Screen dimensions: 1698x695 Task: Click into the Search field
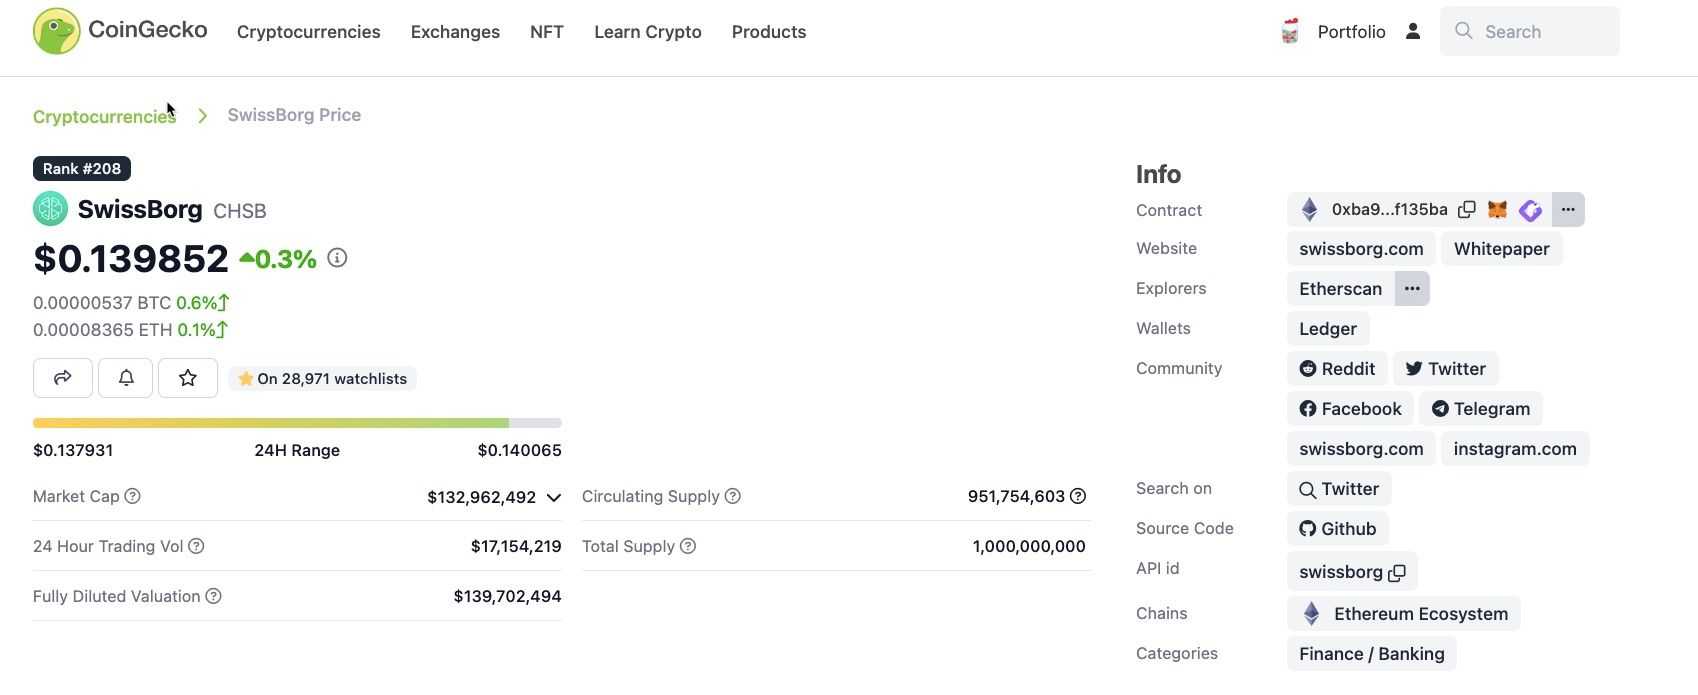(1530, 31)
